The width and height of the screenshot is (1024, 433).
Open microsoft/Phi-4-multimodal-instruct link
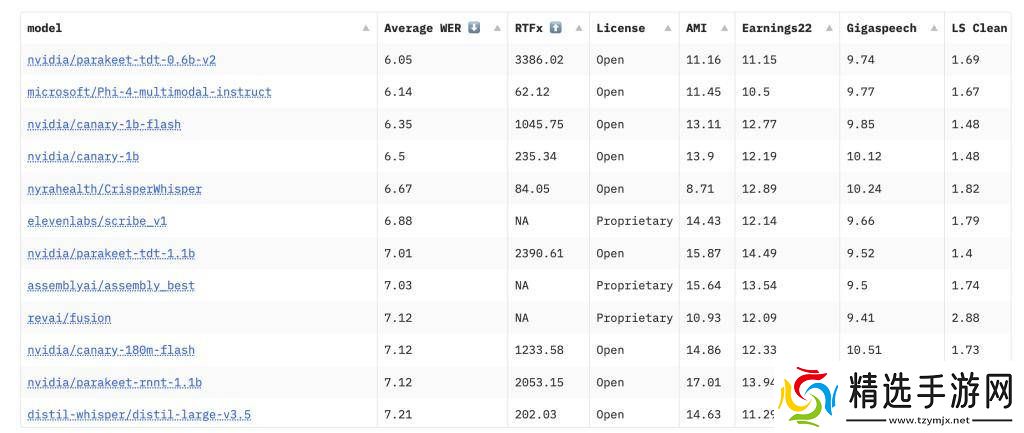click(x=149, y=92)
